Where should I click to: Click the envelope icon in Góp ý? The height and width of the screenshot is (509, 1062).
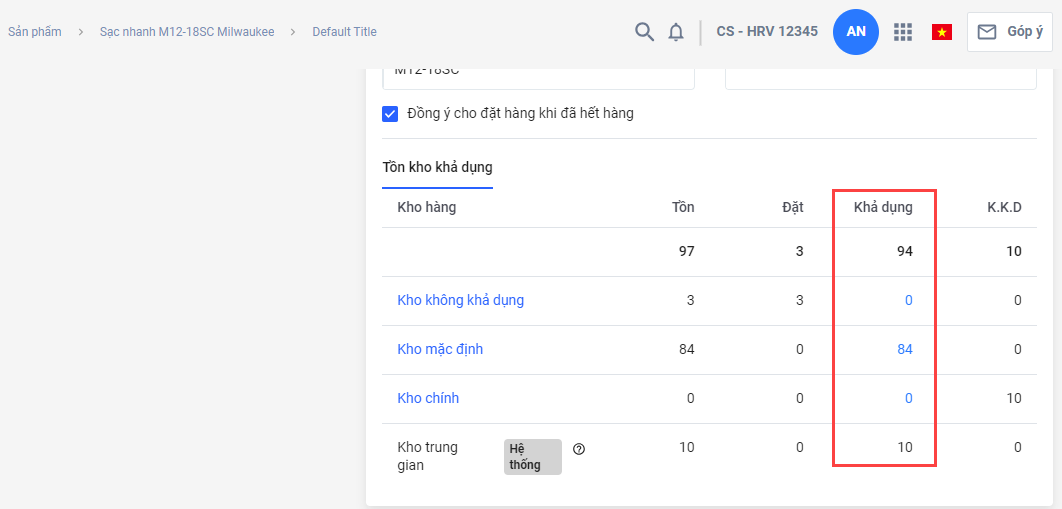pos(987,32)
